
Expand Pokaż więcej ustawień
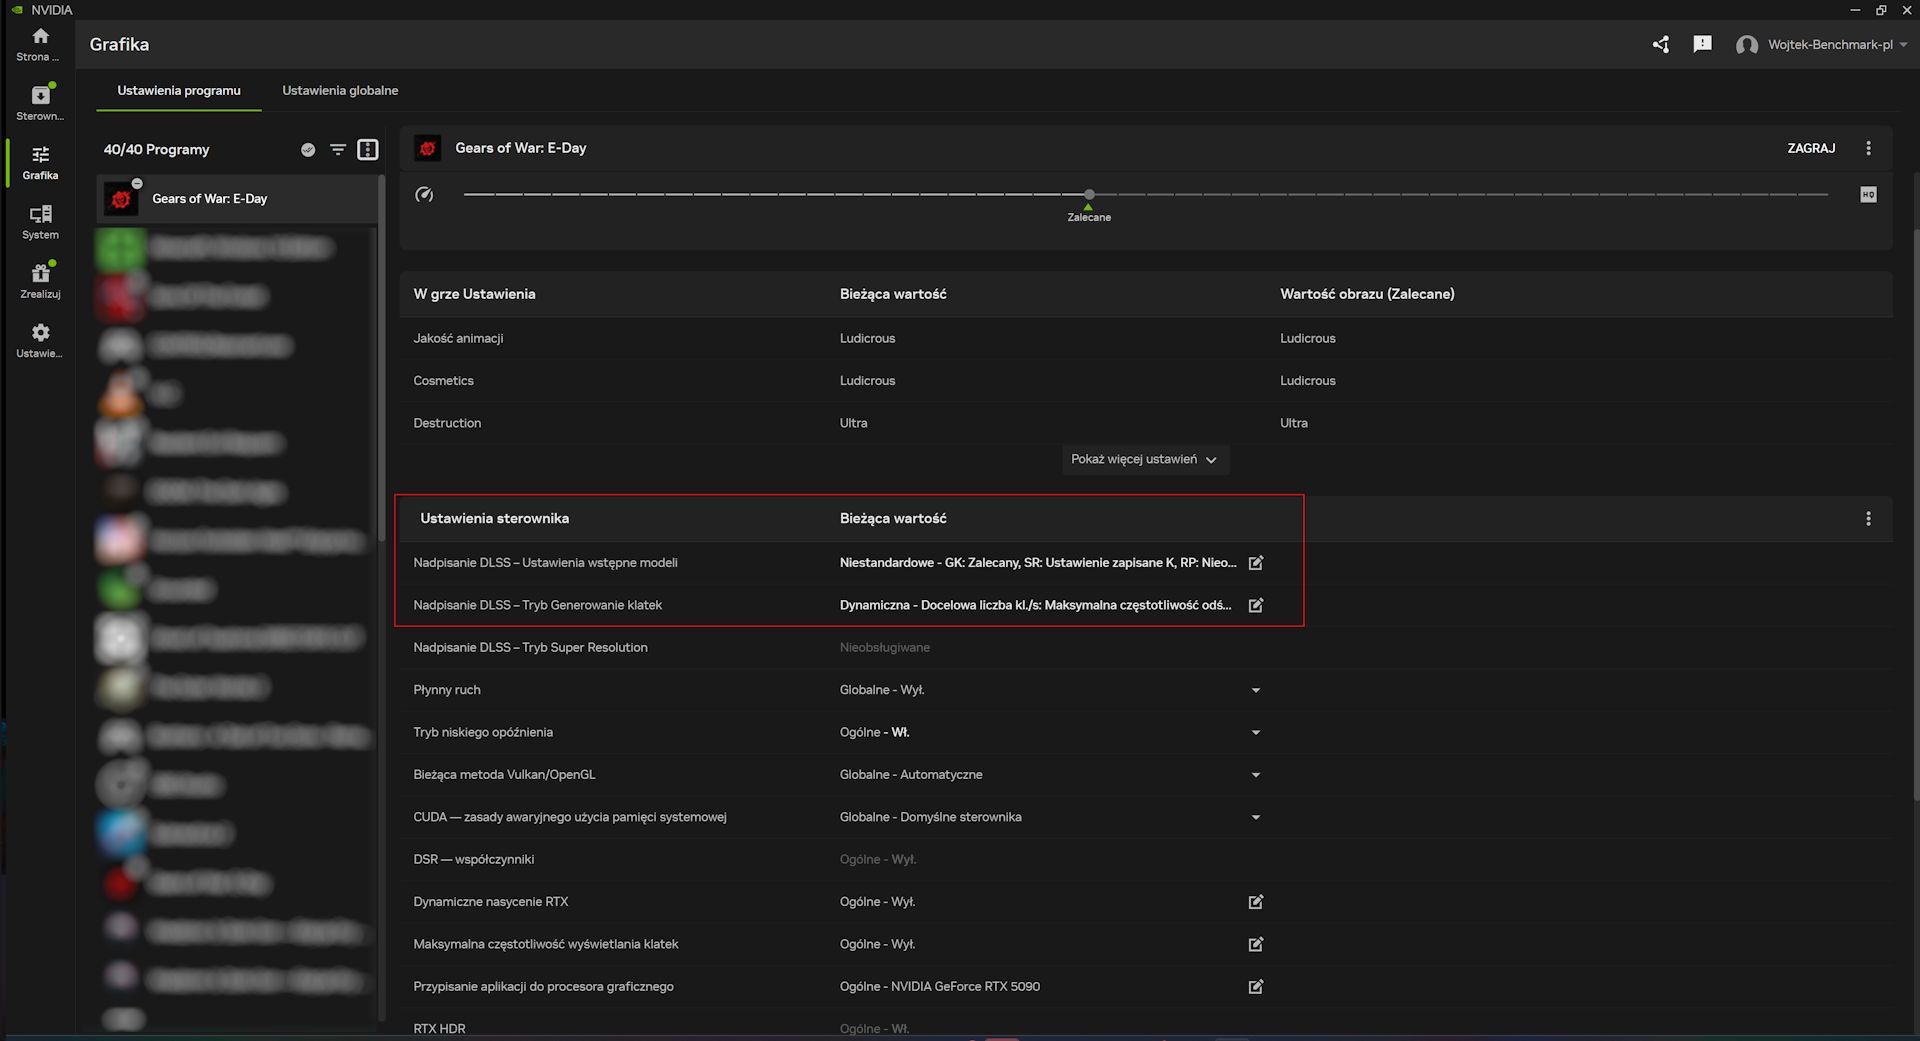(x=1145, y=460)
